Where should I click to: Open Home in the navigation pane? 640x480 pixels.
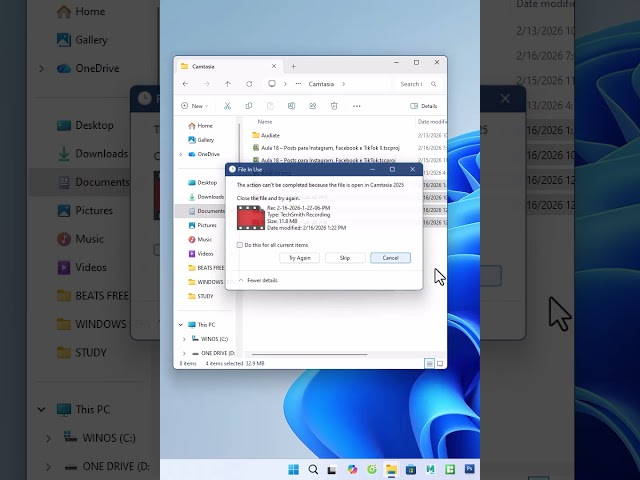pyautogui.click(x=200, y=126)
